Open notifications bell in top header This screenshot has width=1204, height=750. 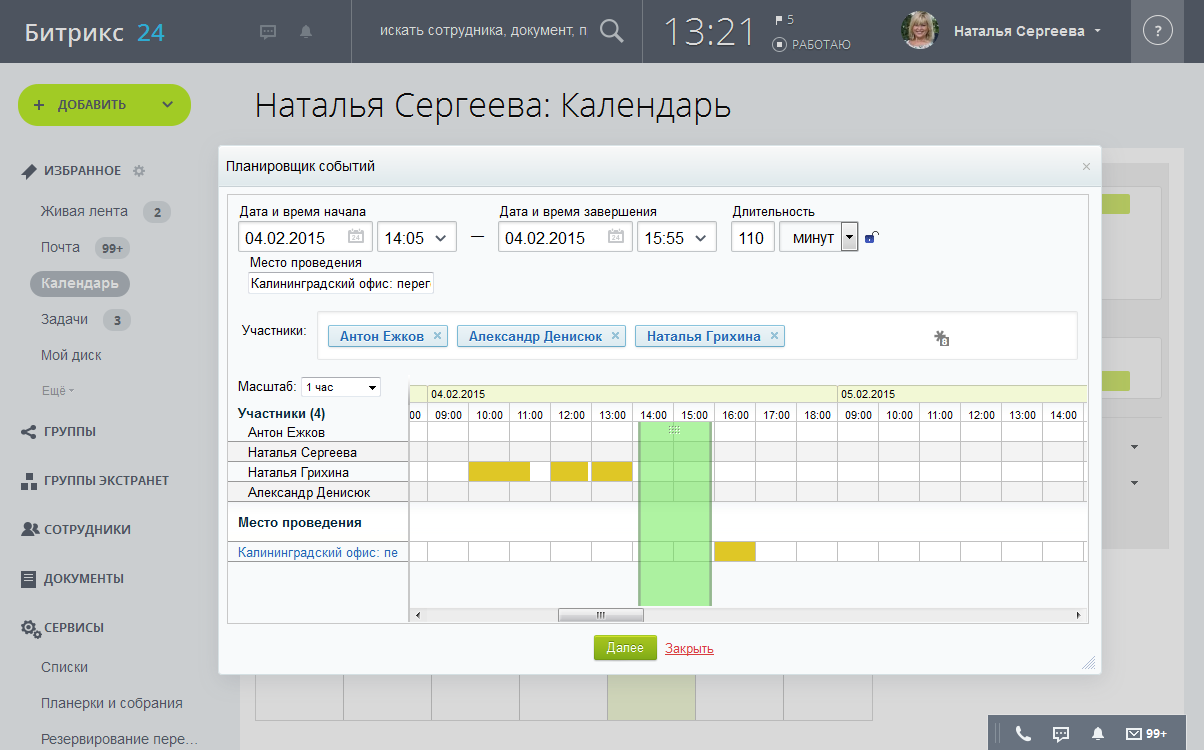306,31
